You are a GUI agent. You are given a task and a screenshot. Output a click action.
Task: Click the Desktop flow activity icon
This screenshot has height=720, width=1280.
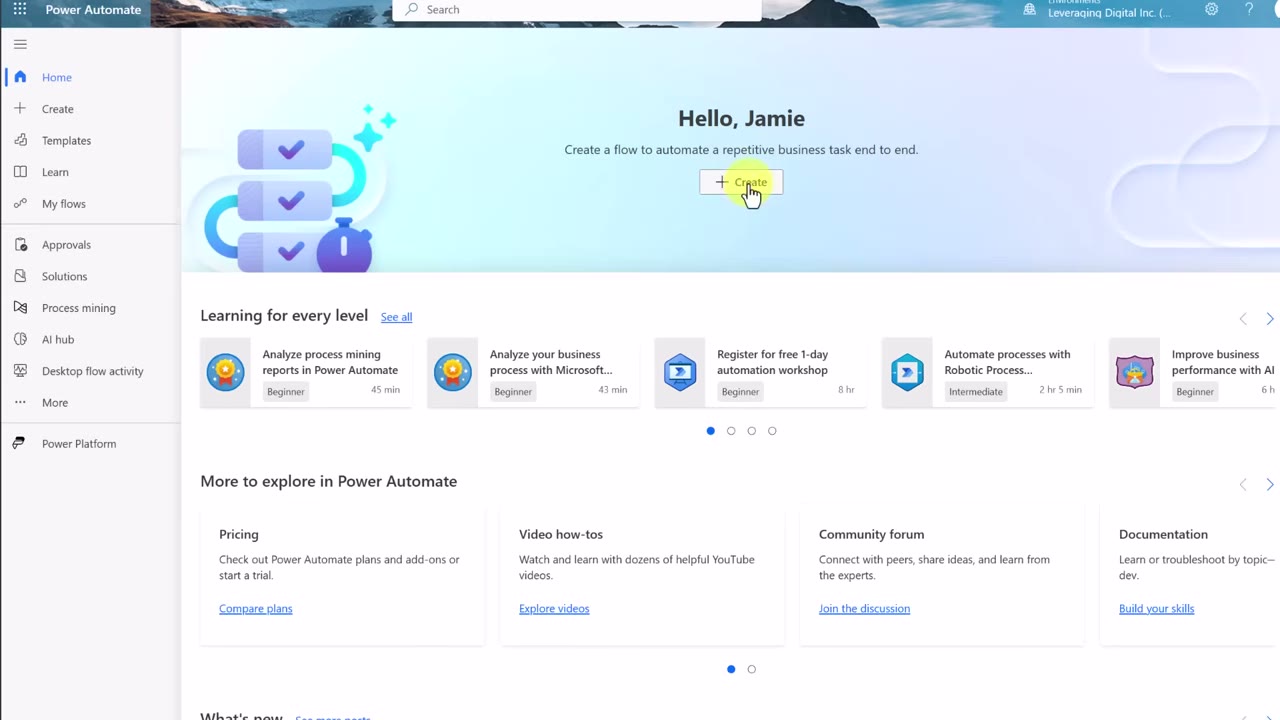(x=20, y=370)
